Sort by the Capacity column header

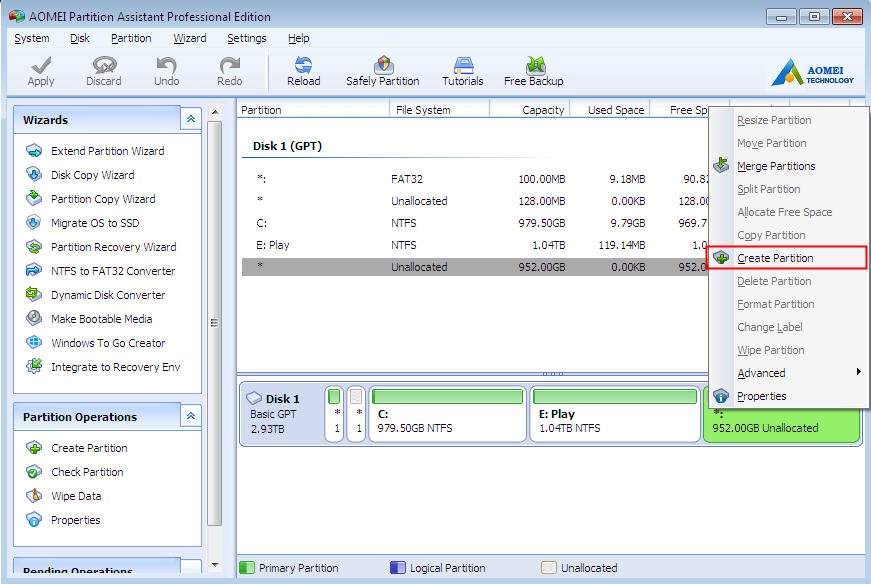pyautogui.click(x=530, y=110)
